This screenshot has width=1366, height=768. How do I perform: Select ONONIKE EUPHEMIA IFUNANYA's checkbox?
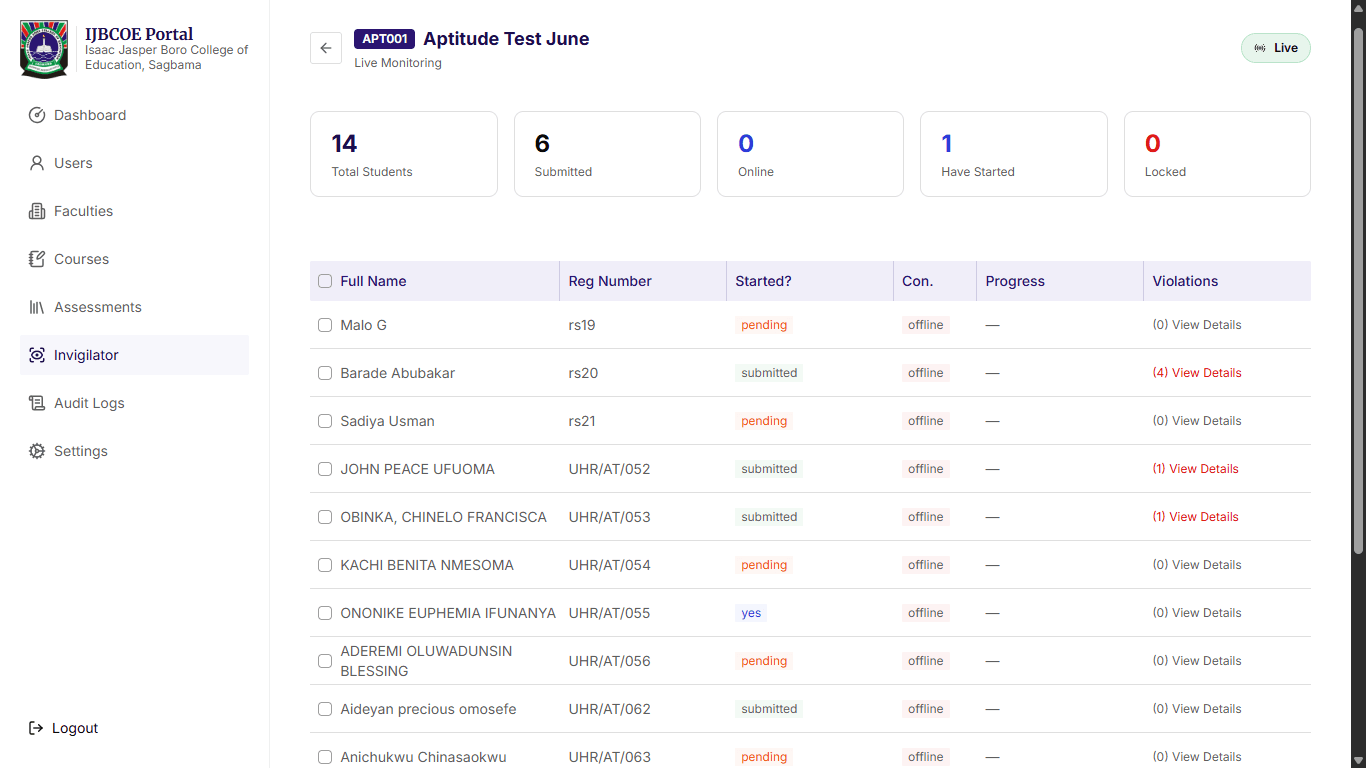point(325,613)
